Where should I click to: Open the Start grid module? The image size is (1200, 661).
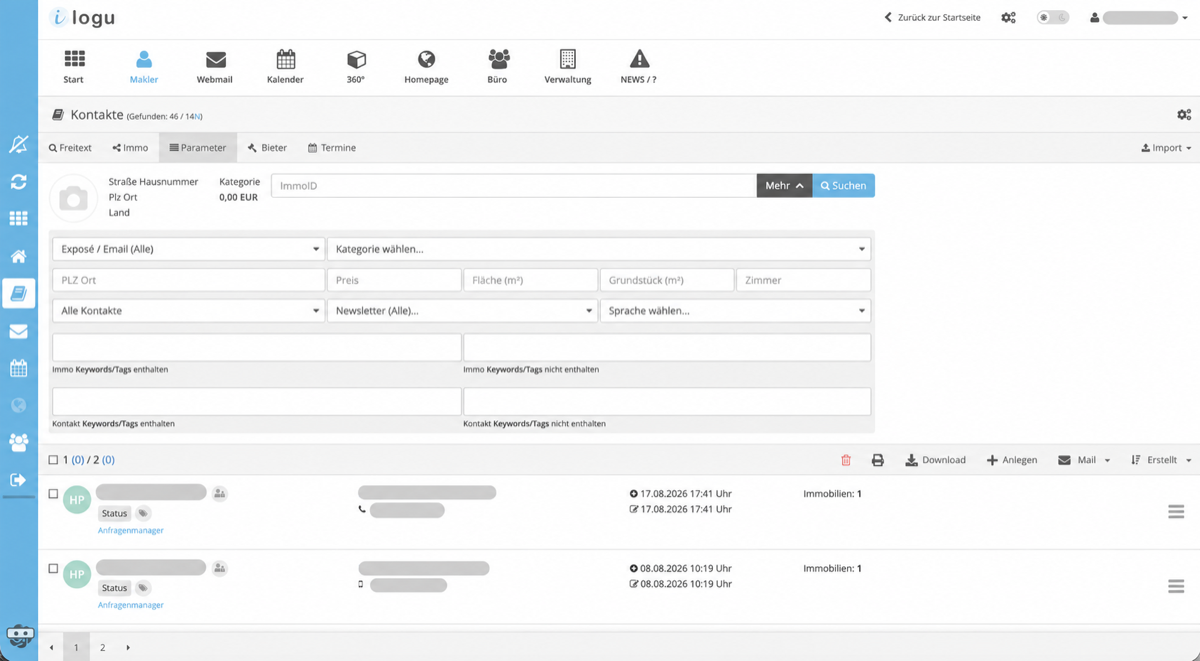pyautogui.click(x=74, y=67)
